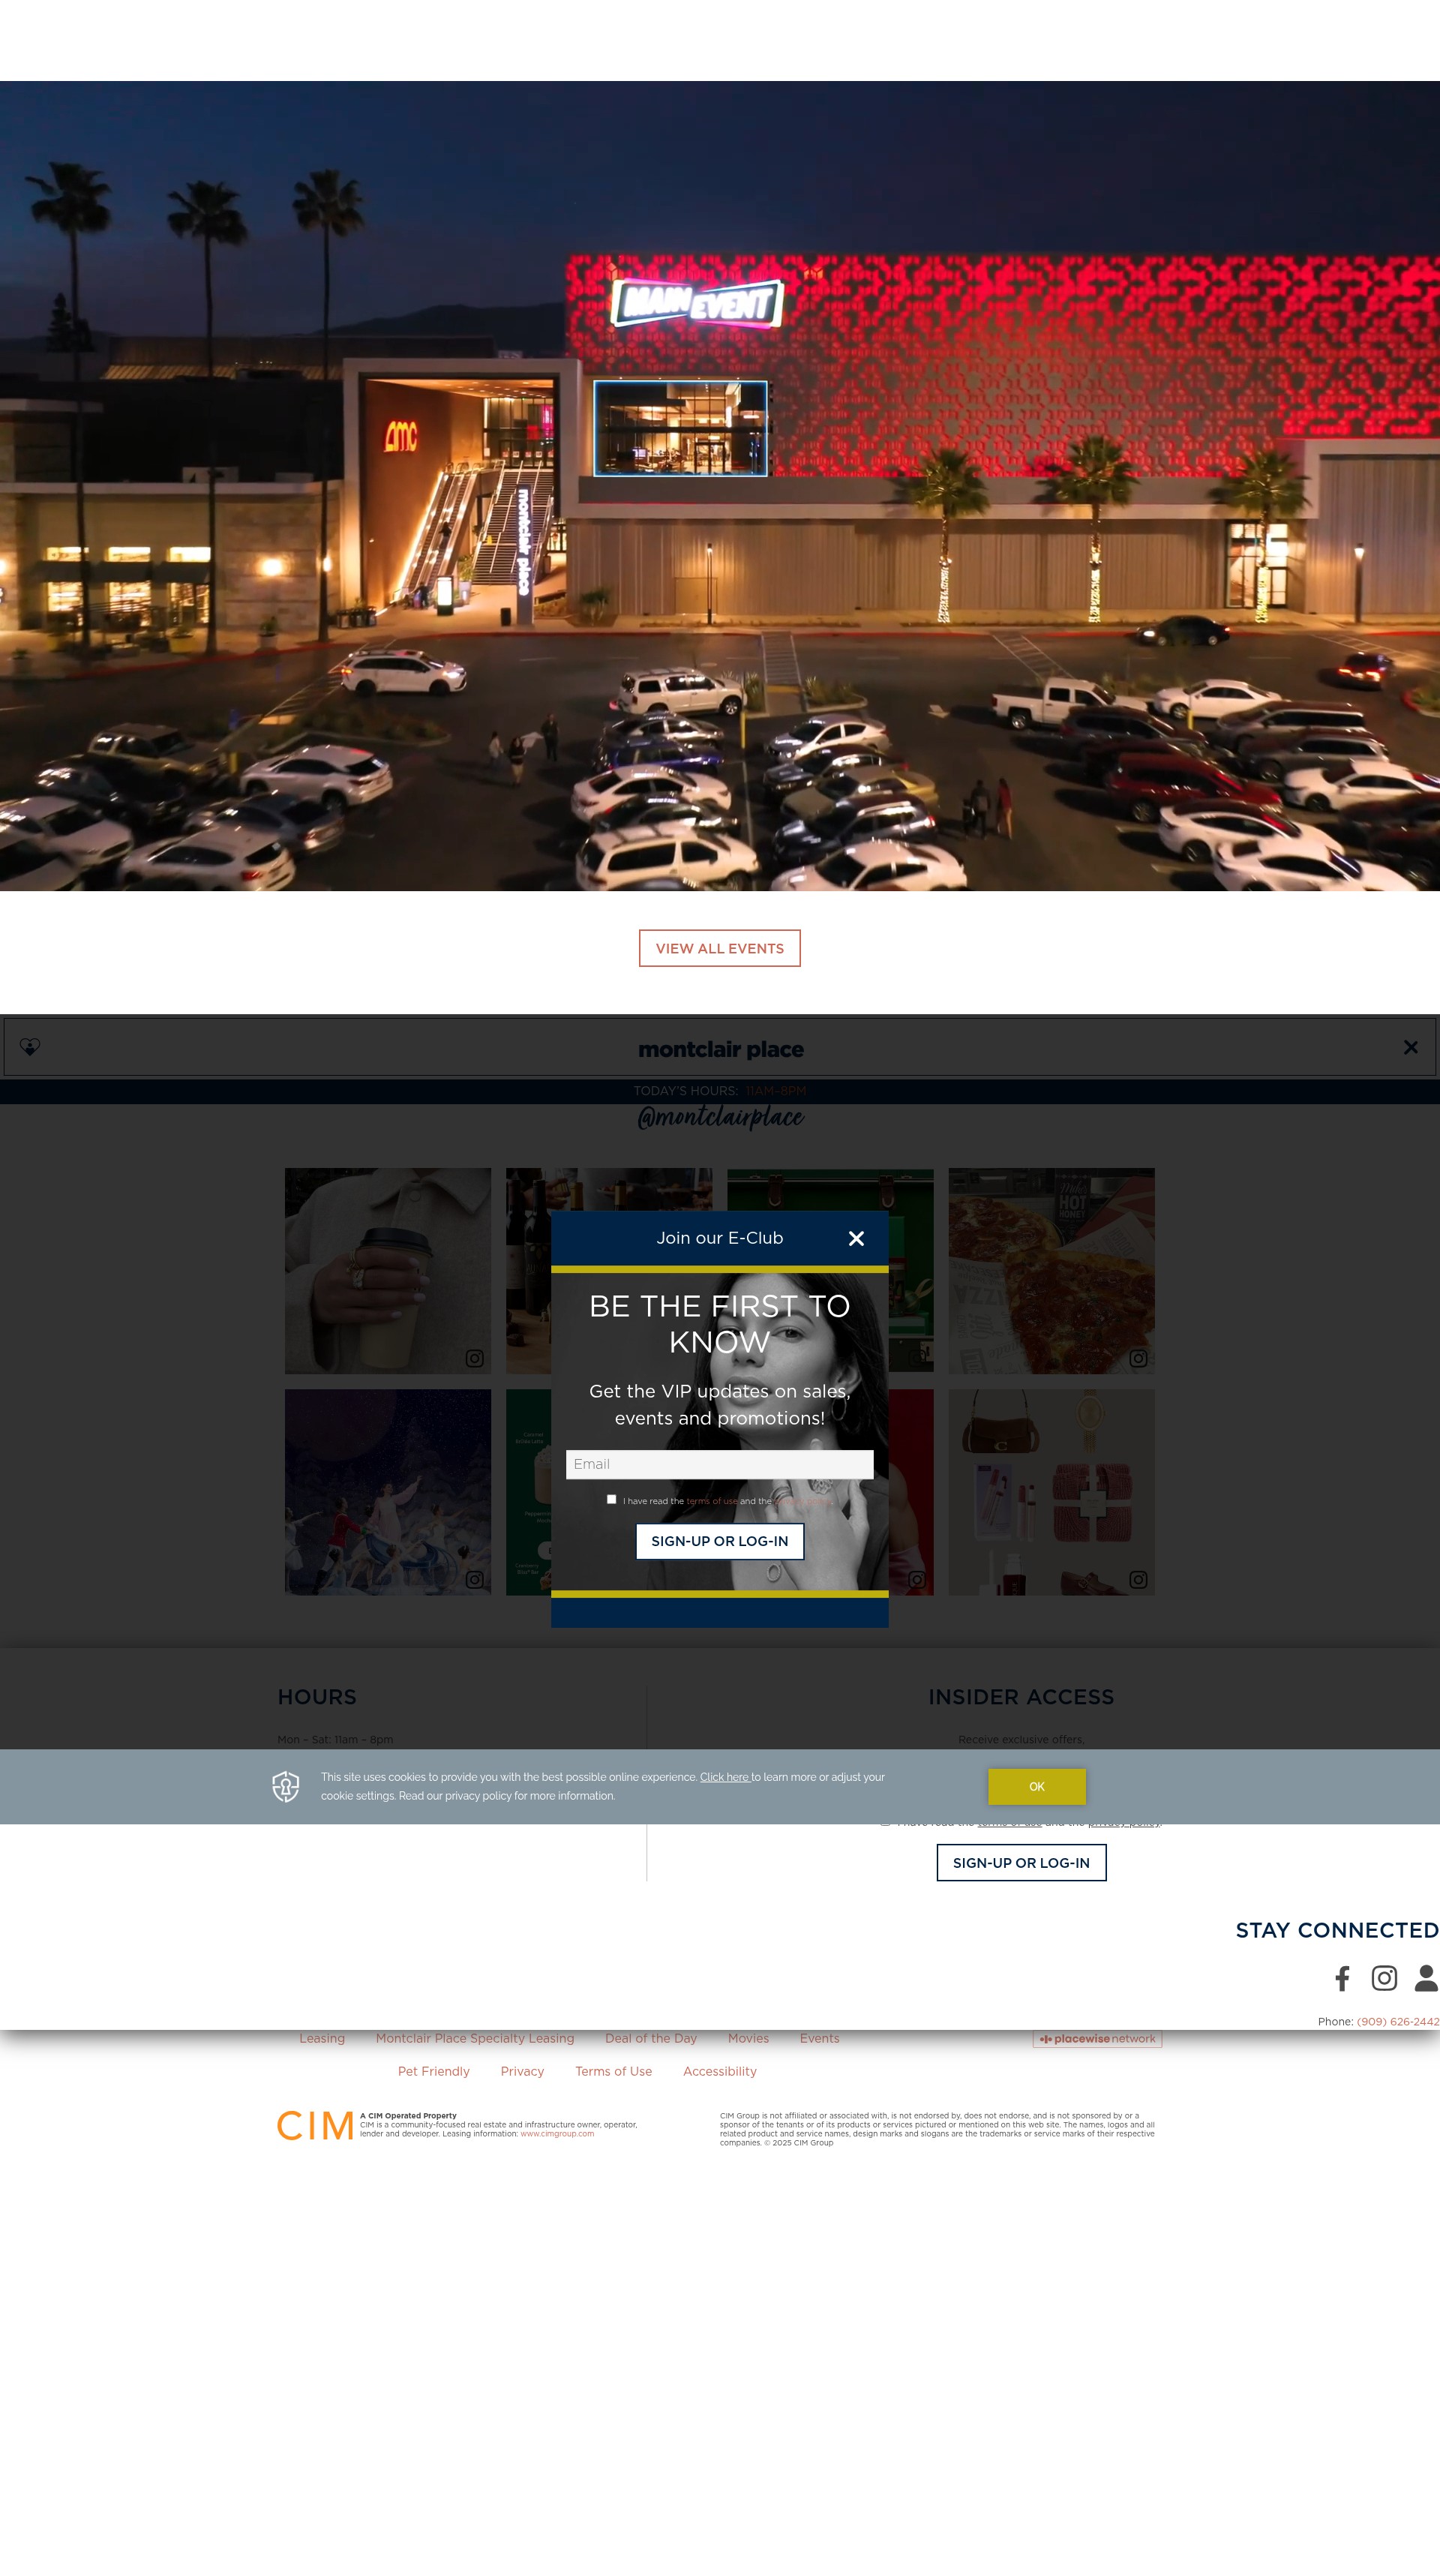The height and width of the screenshot is (2576, 1440).
Task: Click the VIEW ALL EVENTS button
Action: pyautogui.click(x=720, y=948)
